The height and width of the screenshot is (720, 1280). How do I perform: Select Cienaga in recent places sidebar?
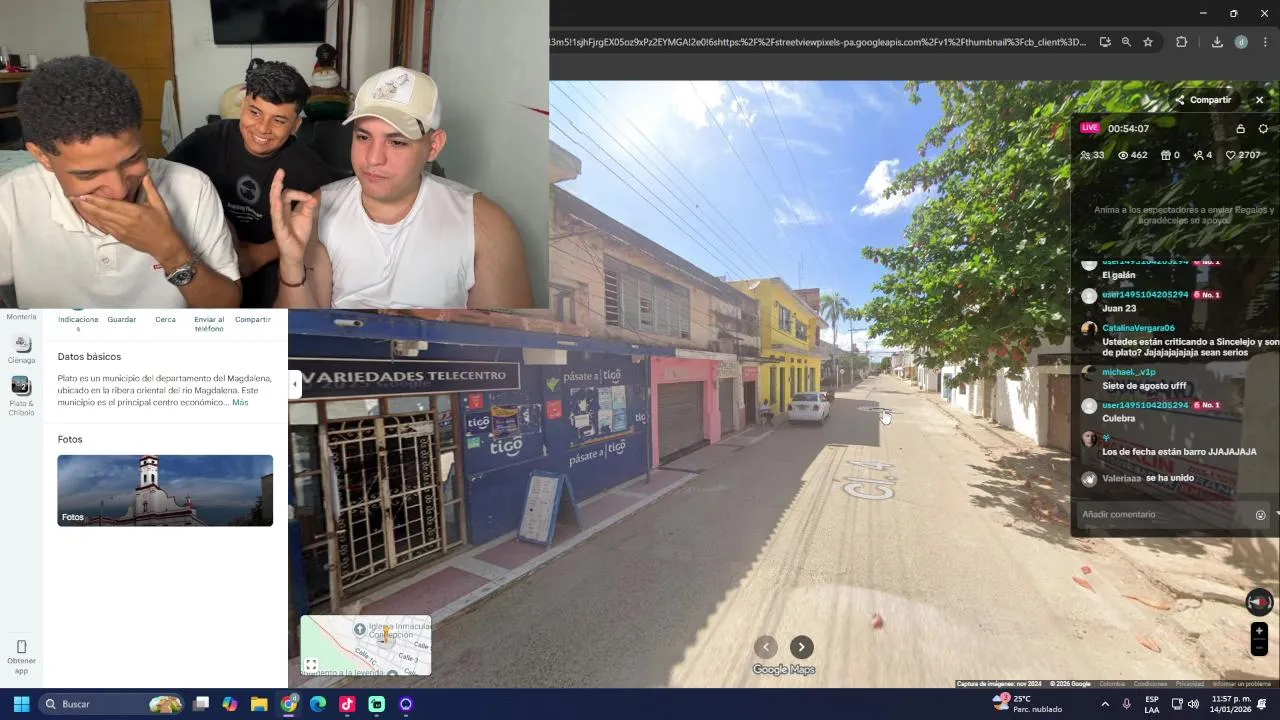point(21,350)
